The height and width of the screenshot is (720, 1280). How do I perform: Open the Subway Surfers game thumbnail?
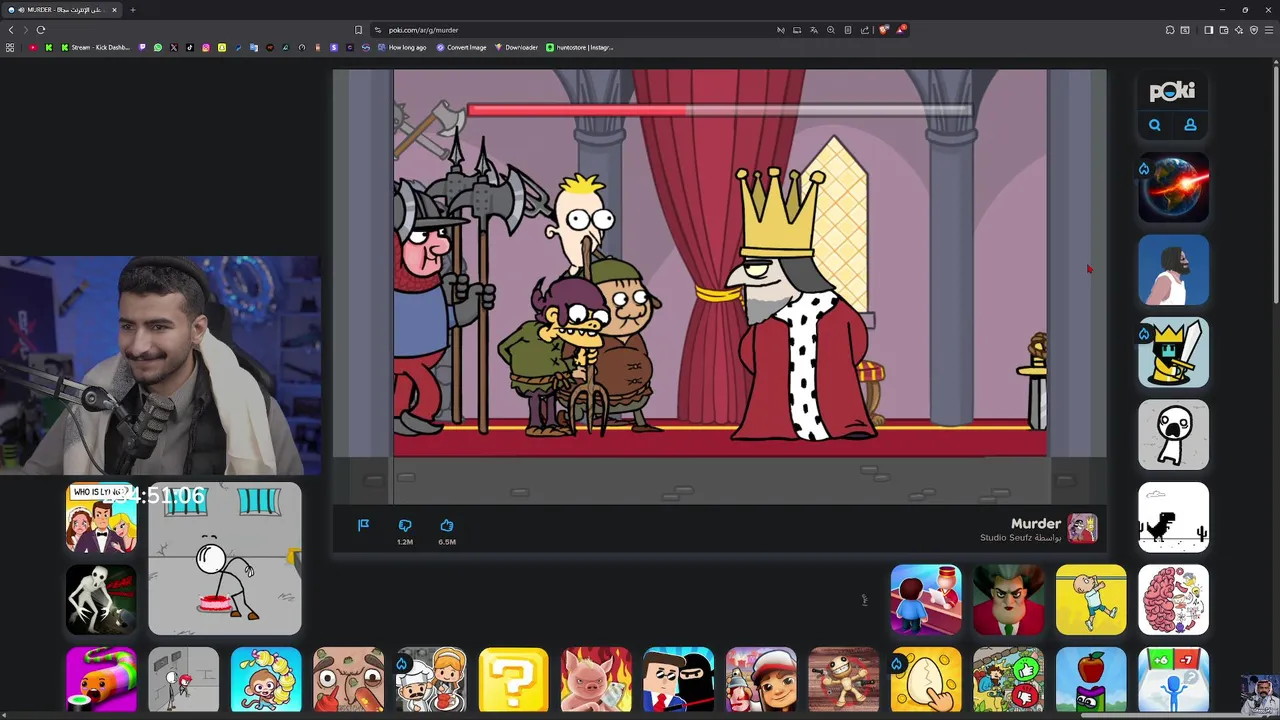tap(761, 680)
